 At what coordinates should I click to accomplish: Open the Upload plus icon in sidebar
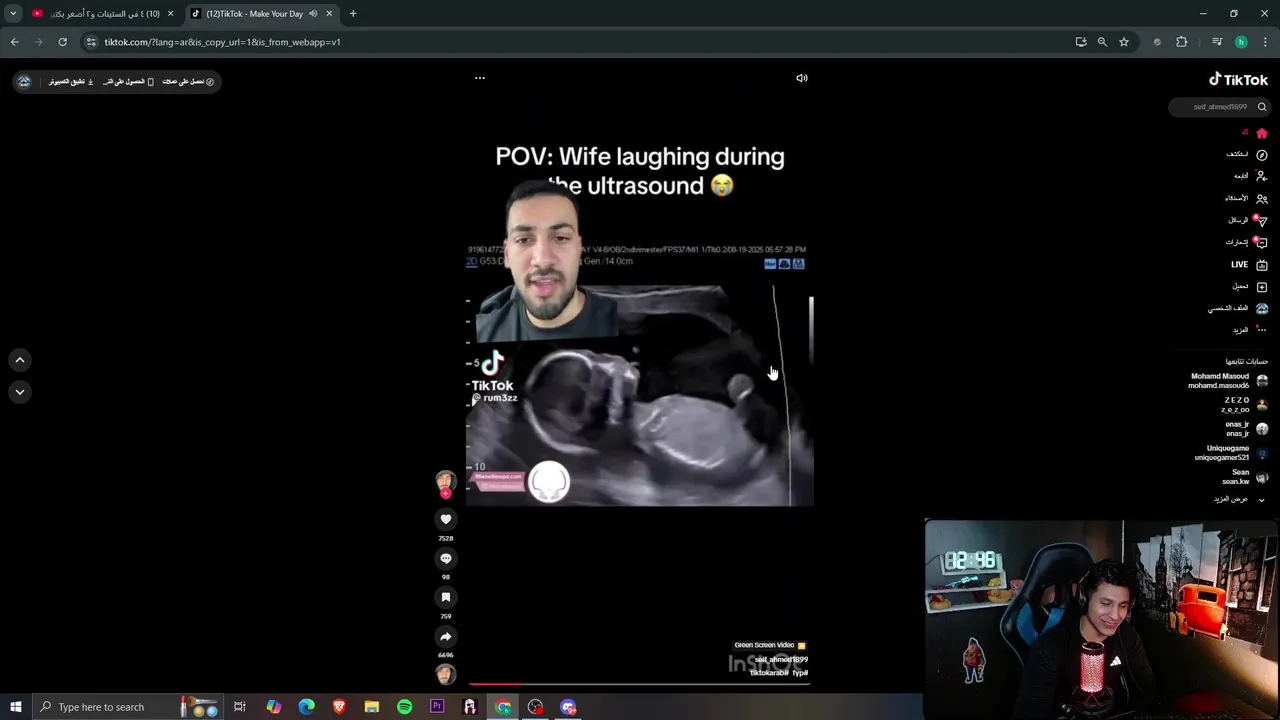(1262, 286)
